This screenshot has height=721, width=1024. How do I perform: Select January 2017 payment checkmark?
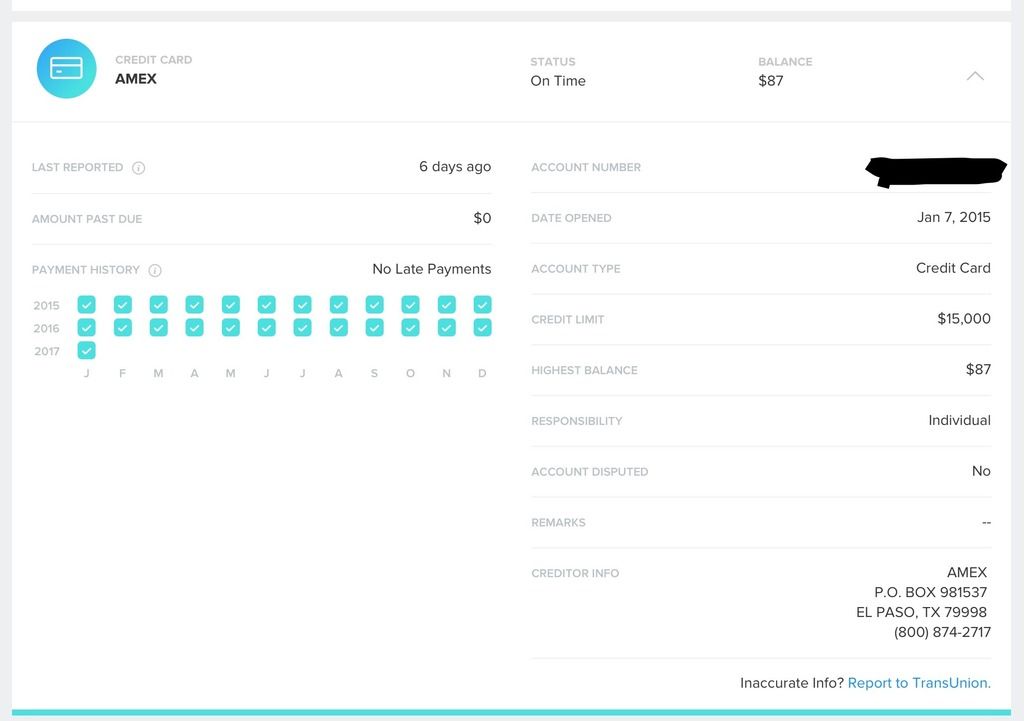(x=86, y=350)
